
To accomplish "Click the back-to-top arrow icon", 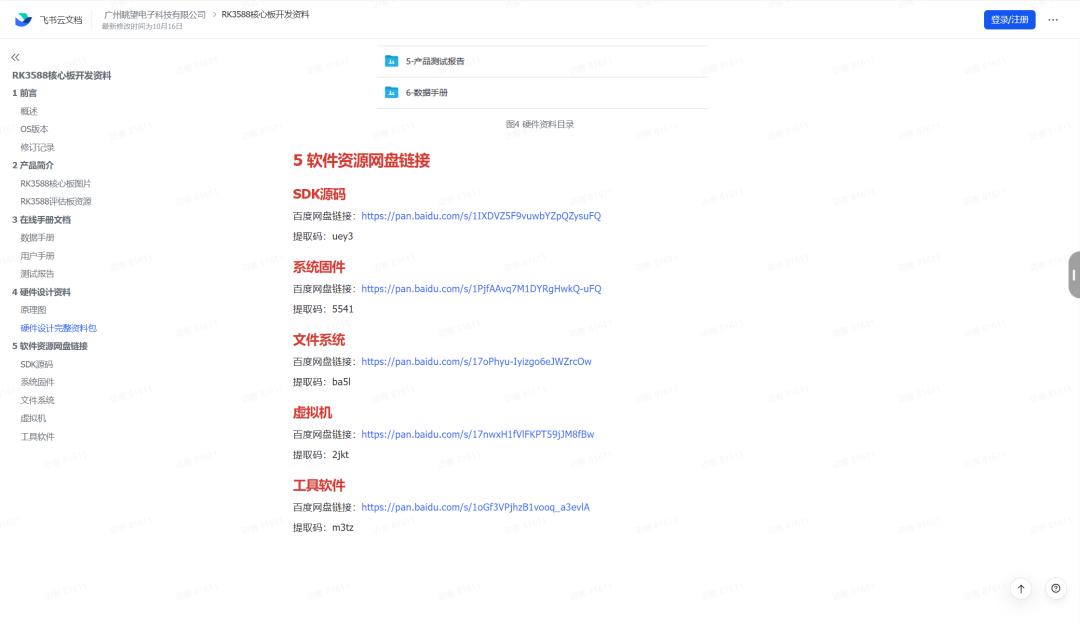I will (1020, 588).
